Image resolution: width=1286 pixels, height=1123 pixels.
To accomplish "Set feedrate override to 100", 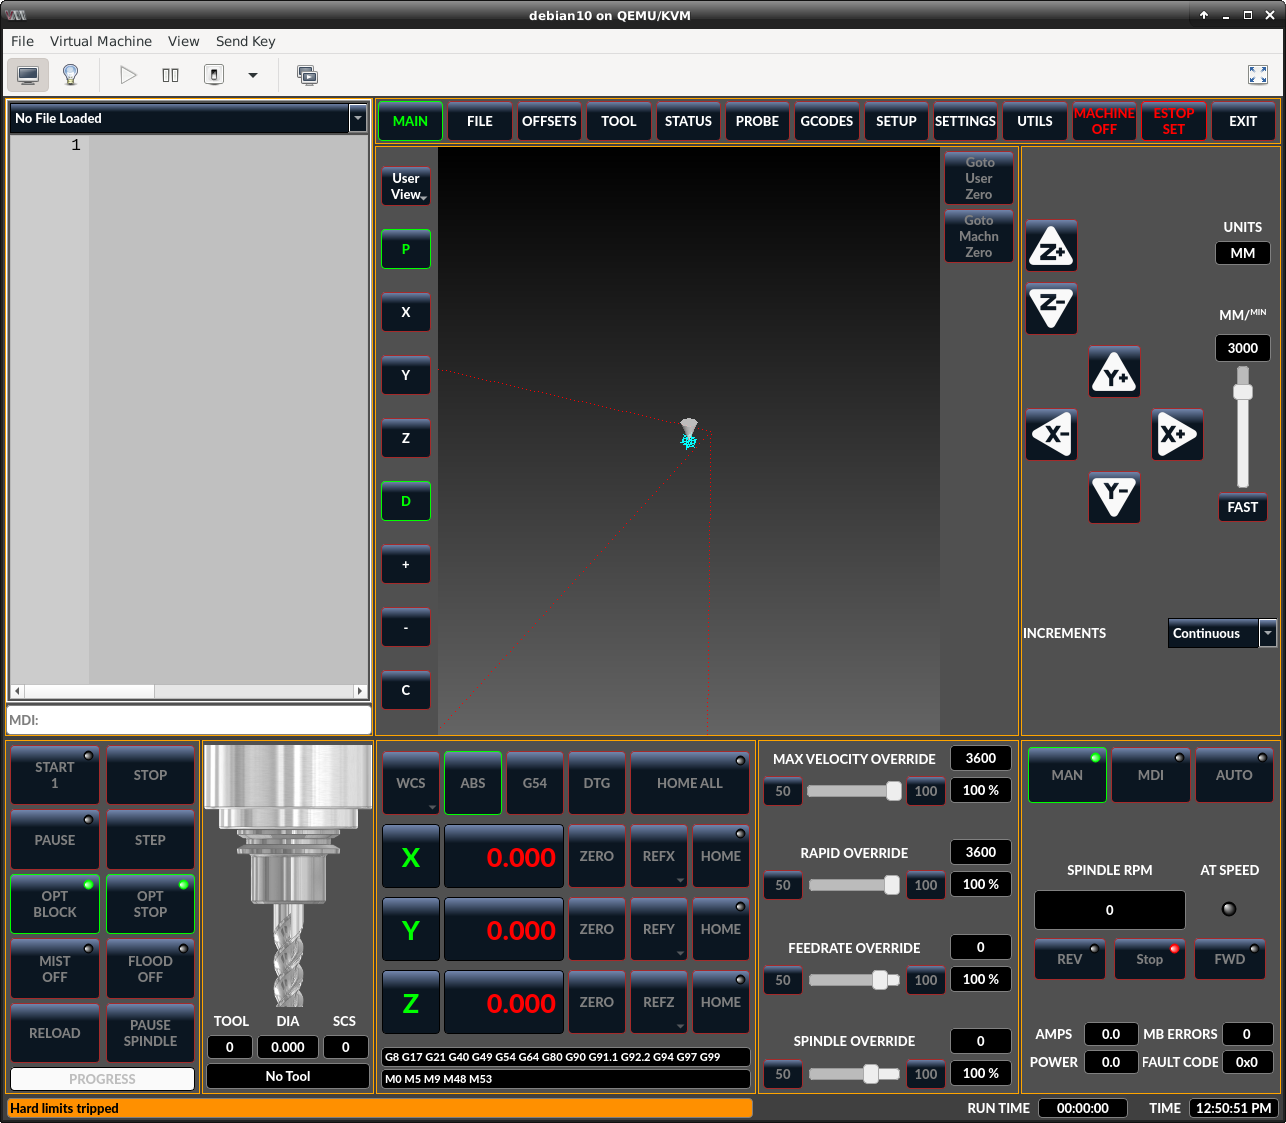I will tap(926, 980).
